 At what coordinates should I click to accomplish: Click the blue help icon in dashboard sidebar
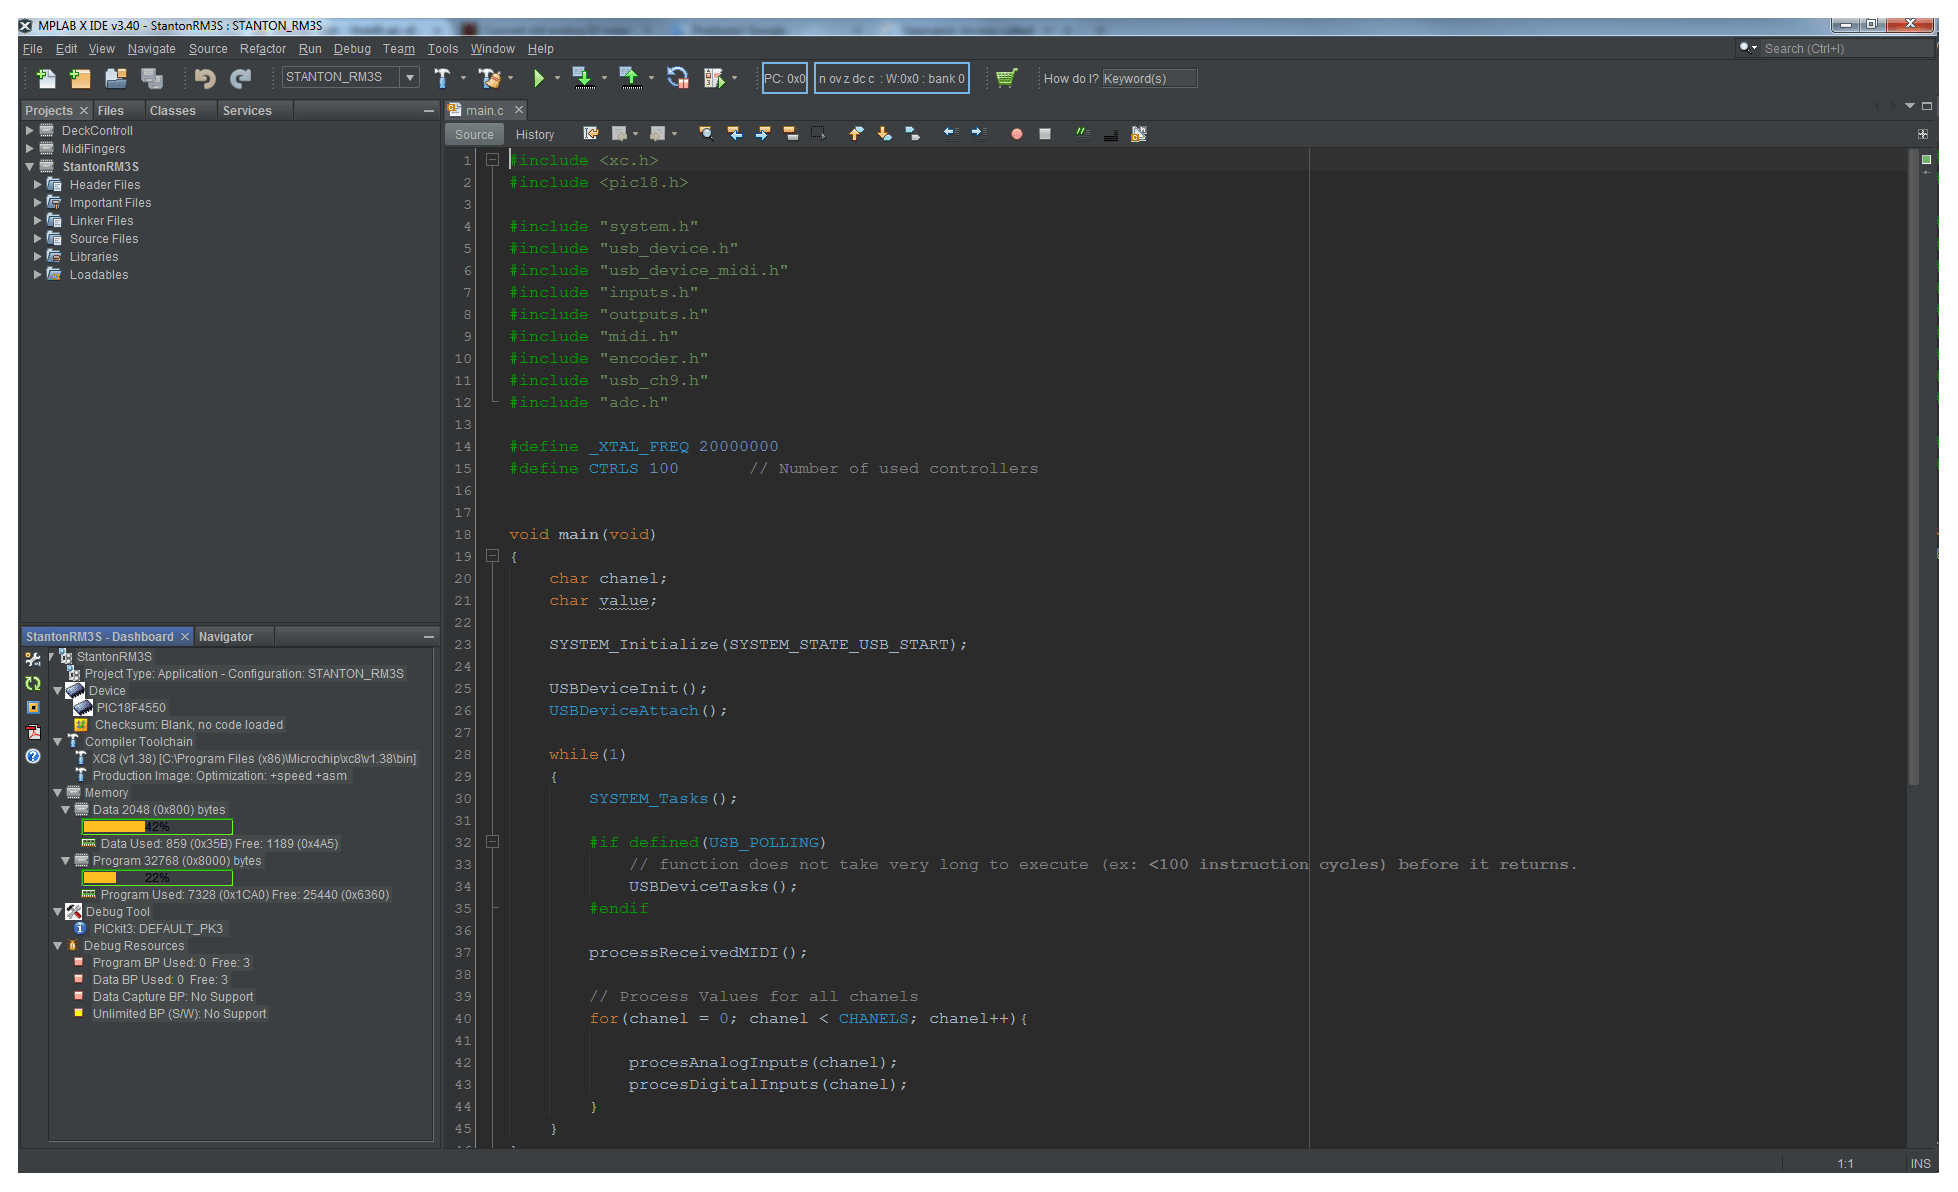tap(33, 756)
